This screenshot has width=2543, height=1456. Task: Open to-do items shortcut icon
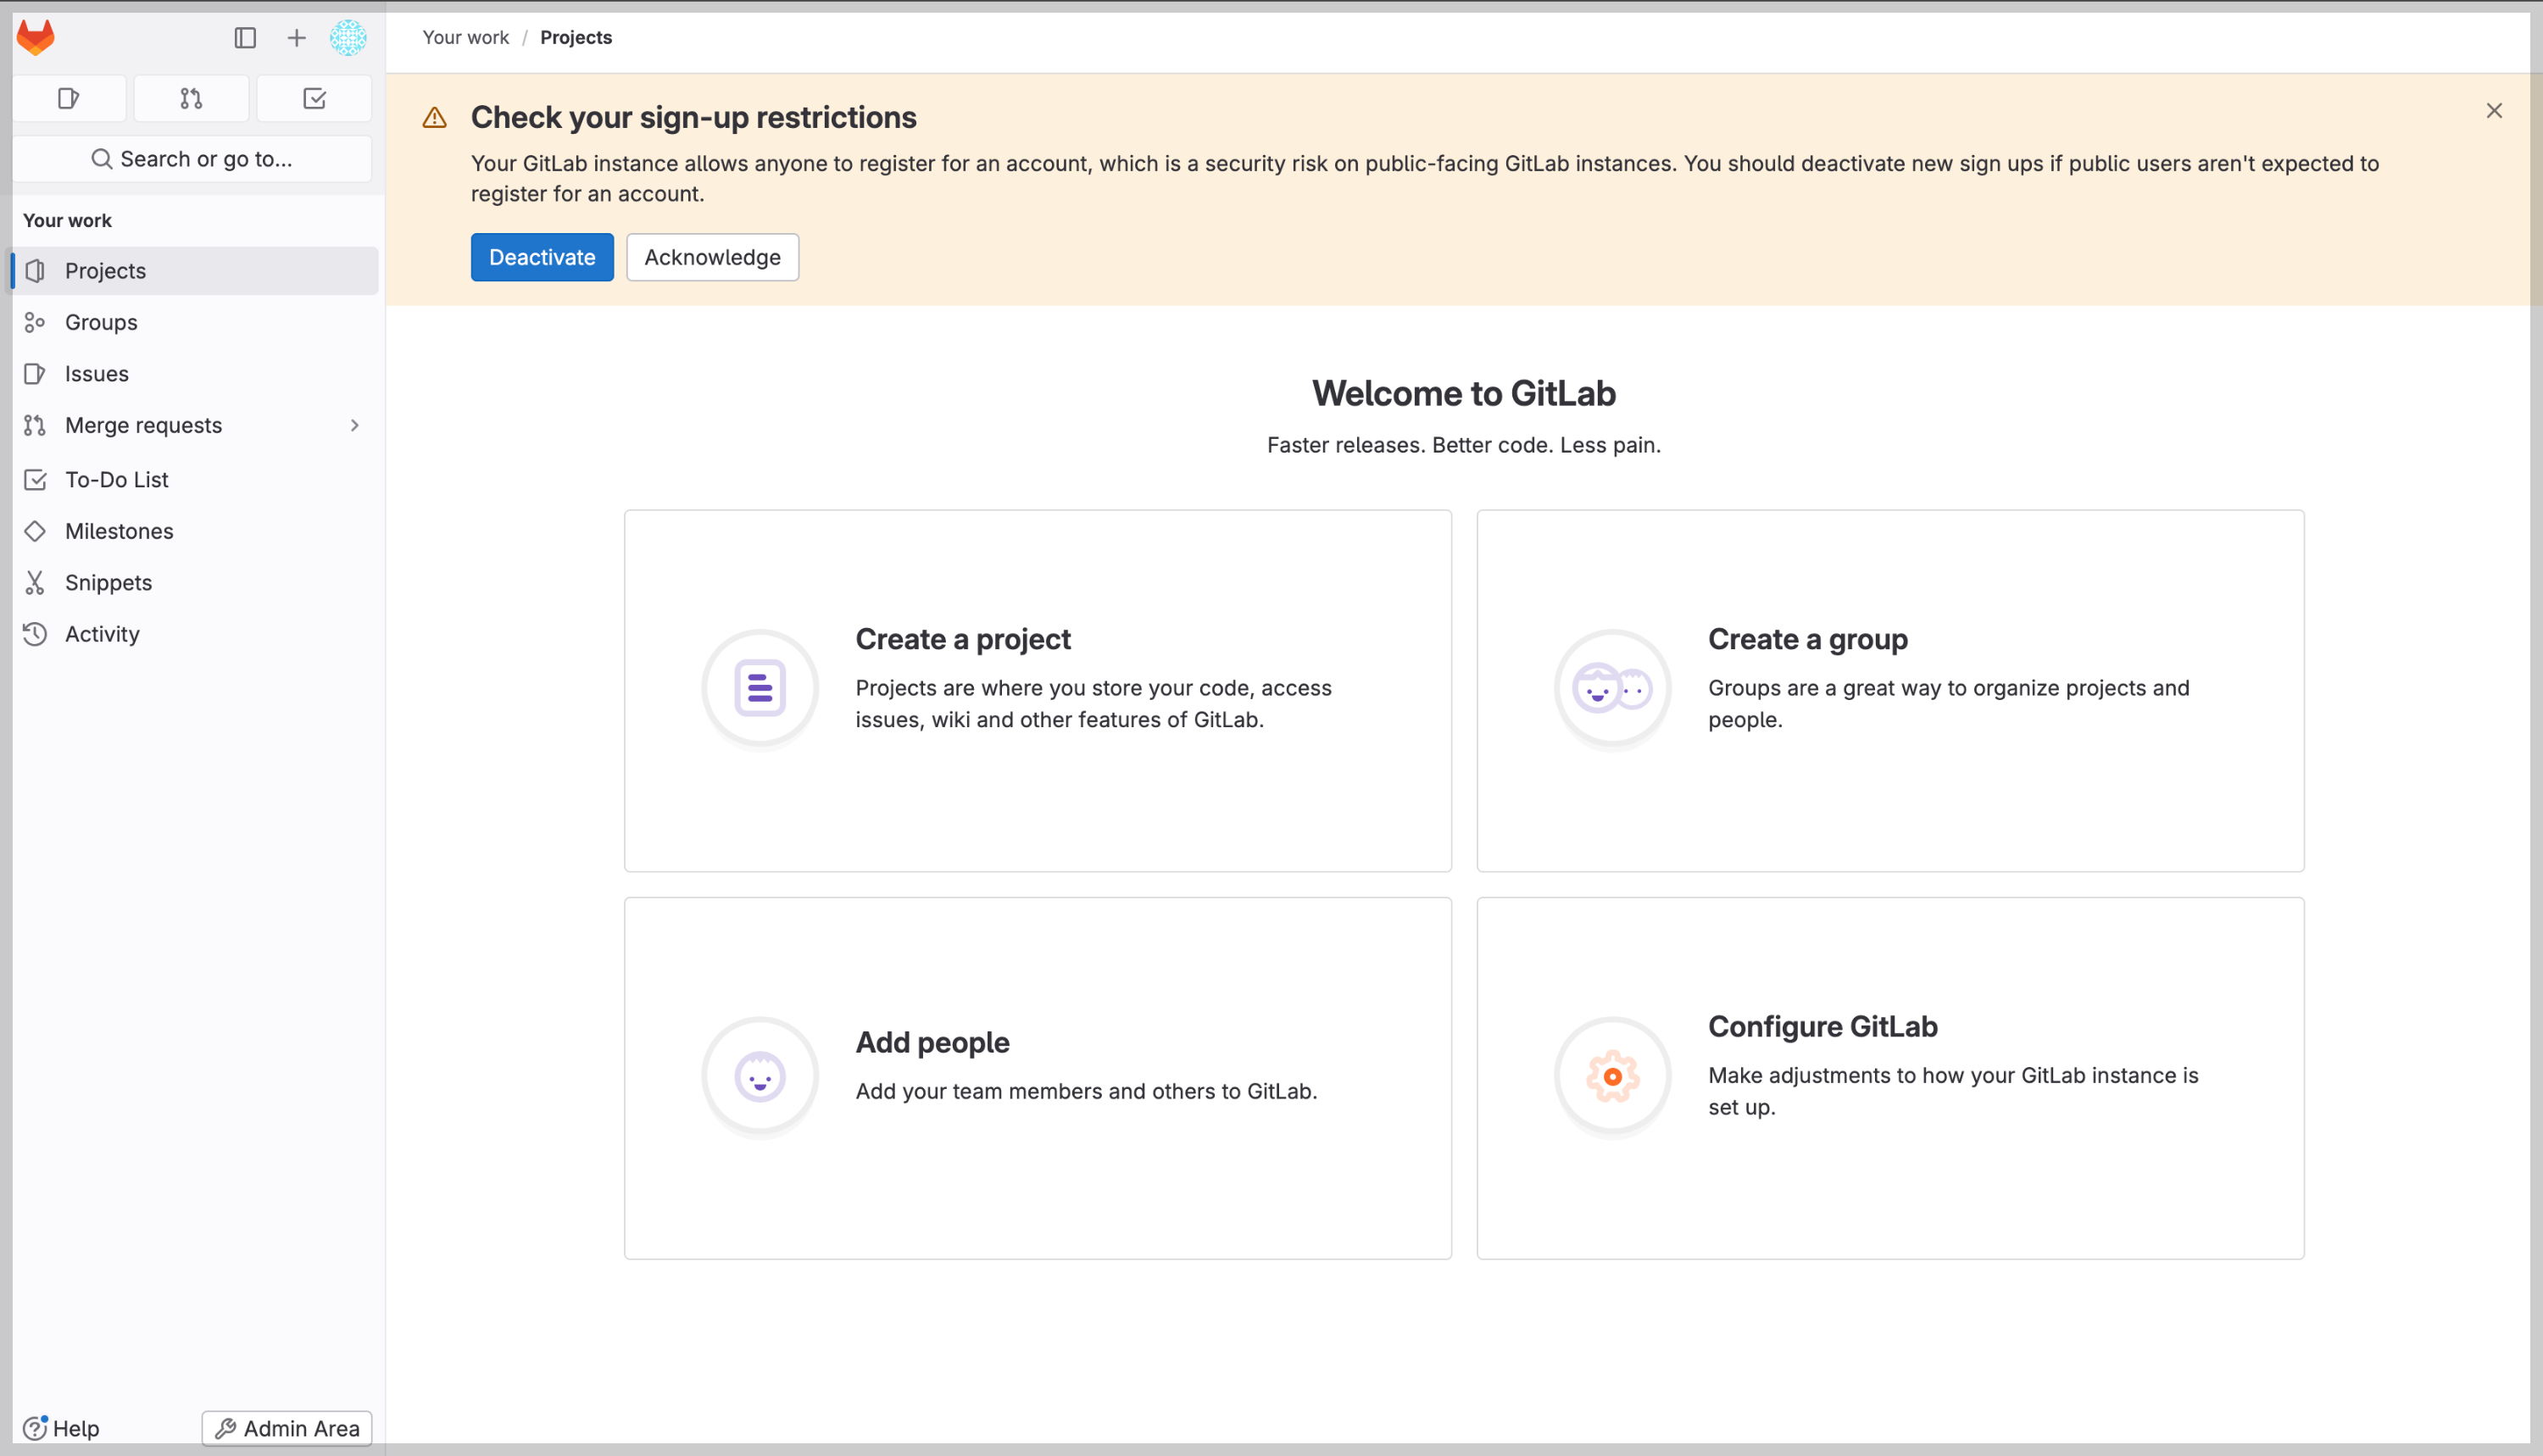314,98
